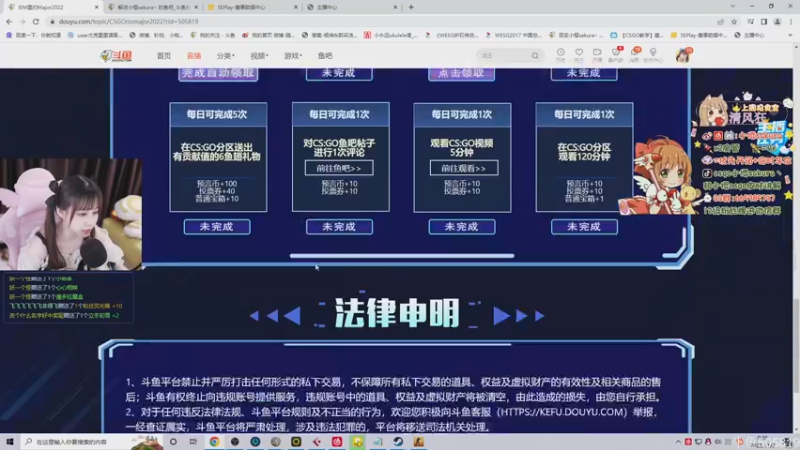The image size is (800, 450).
Task: Open the NetEase Music red taskbar icon
Action: [337, 441]
